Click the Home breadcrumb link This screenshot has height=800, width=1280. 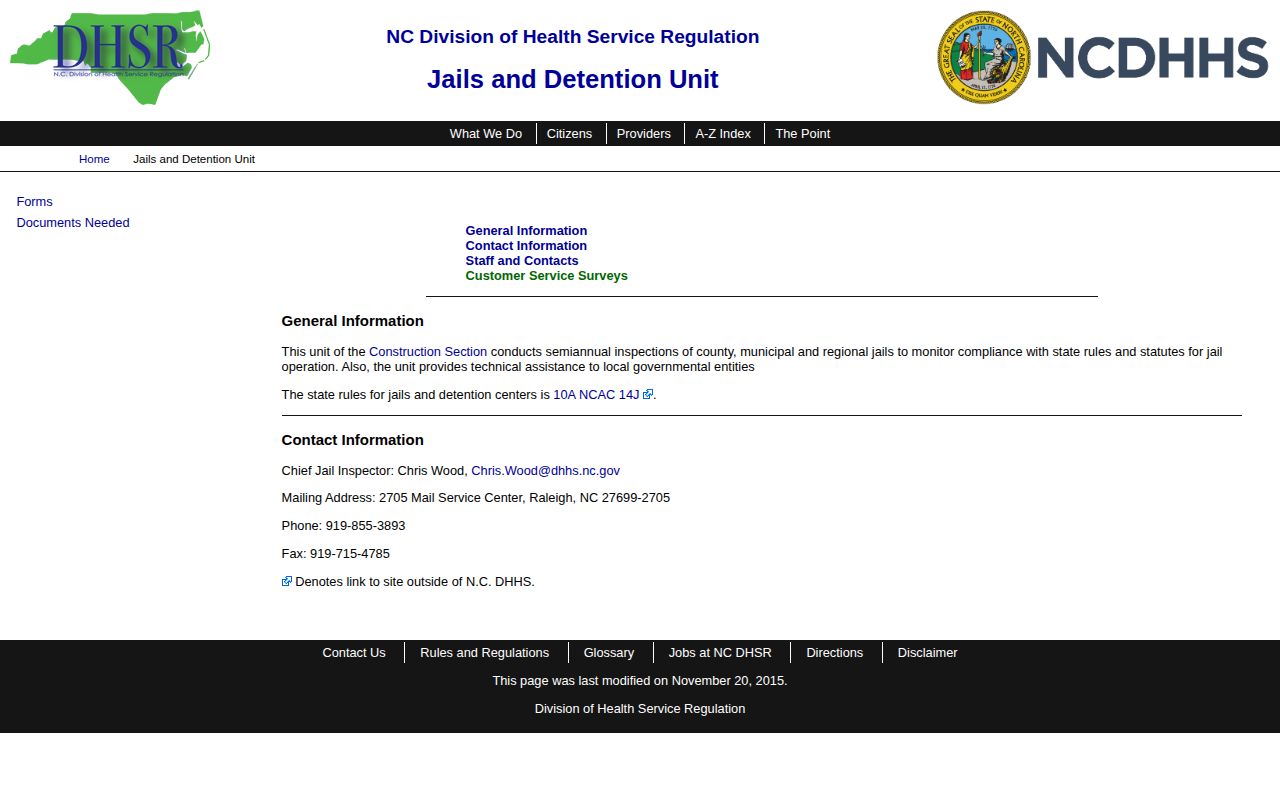tap(94, 159)
